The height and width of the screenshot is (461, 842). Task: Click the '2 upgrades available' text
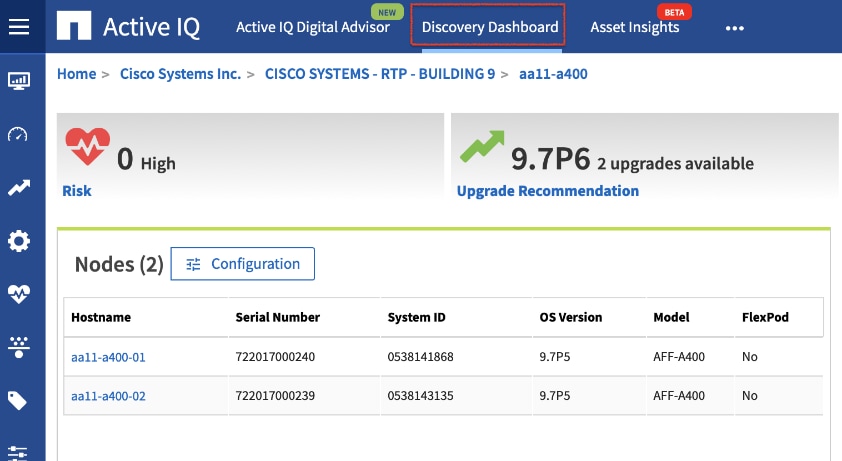tap(676, 163)
